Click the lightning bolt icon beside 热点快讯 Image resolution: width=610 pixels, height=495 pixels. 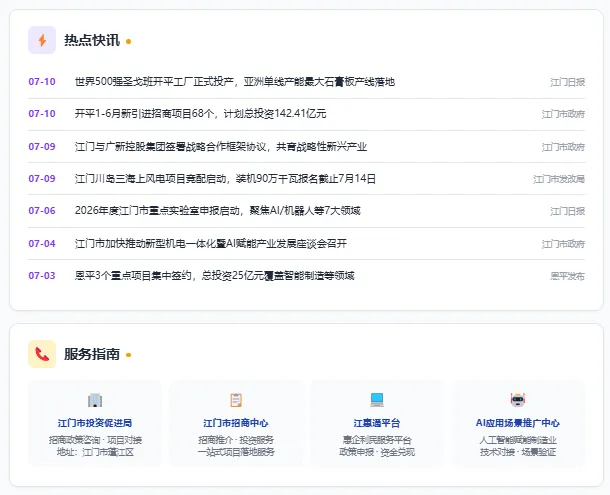tap(42, 40)
